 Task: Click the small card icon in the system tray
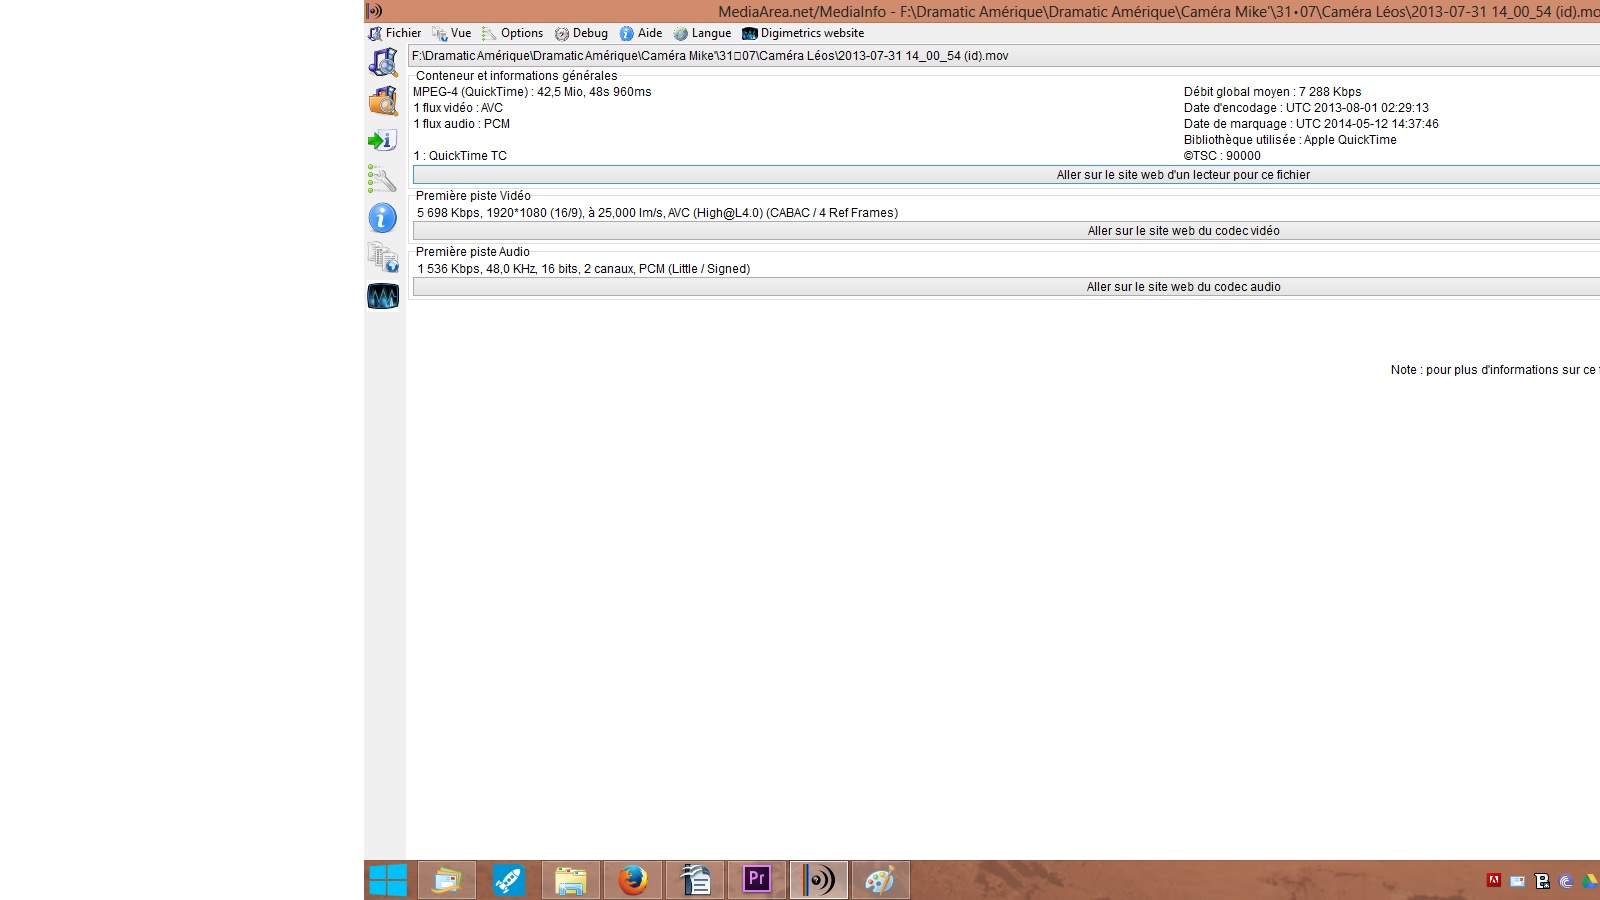[x=1518, y=881]
